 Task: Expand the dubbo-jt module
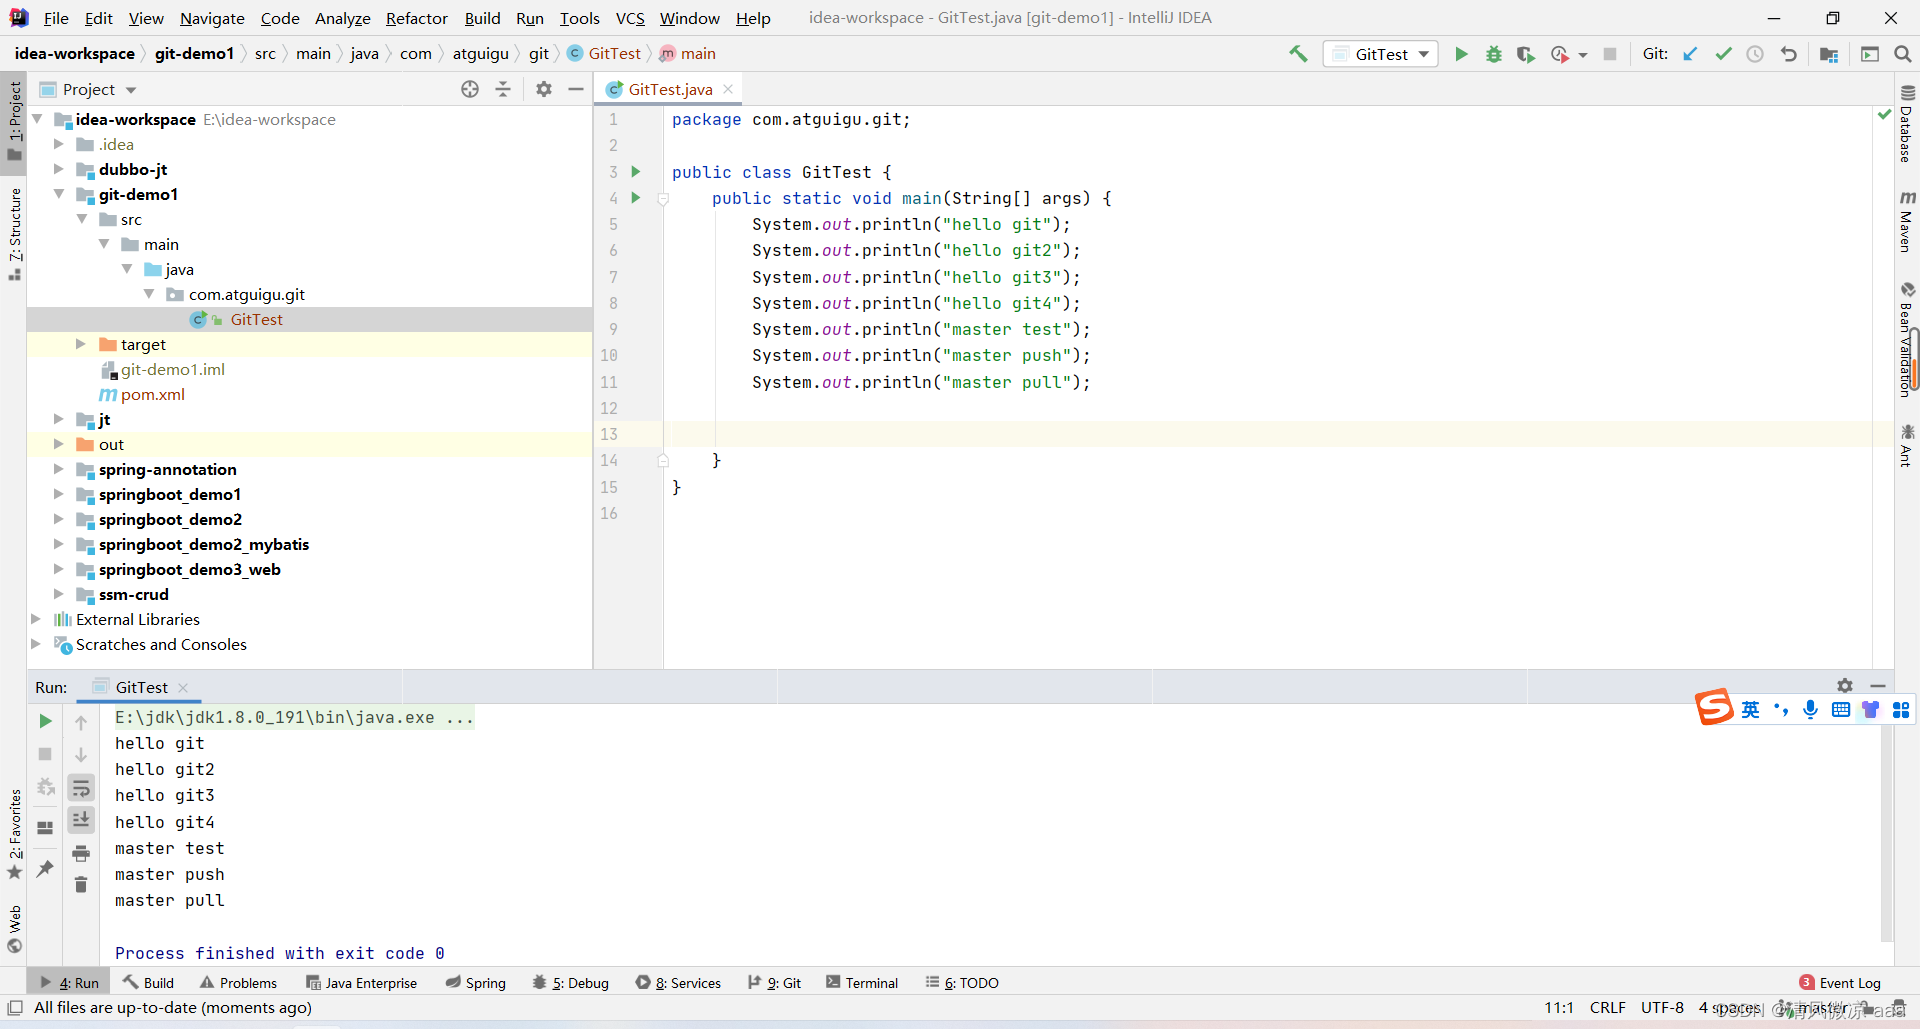point(59,169)
